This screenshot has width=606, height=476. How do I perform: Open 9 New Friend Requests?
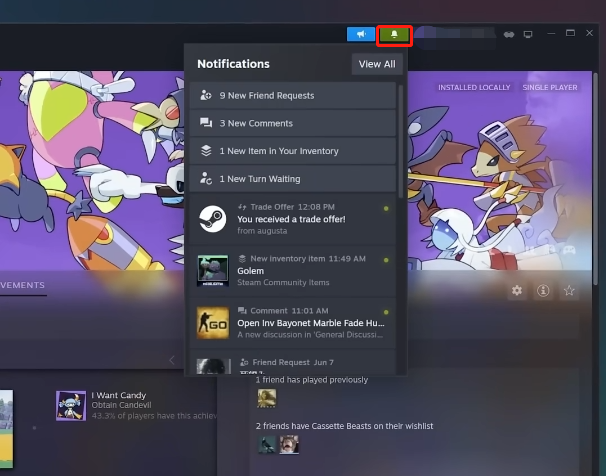[x=293, y=95]
